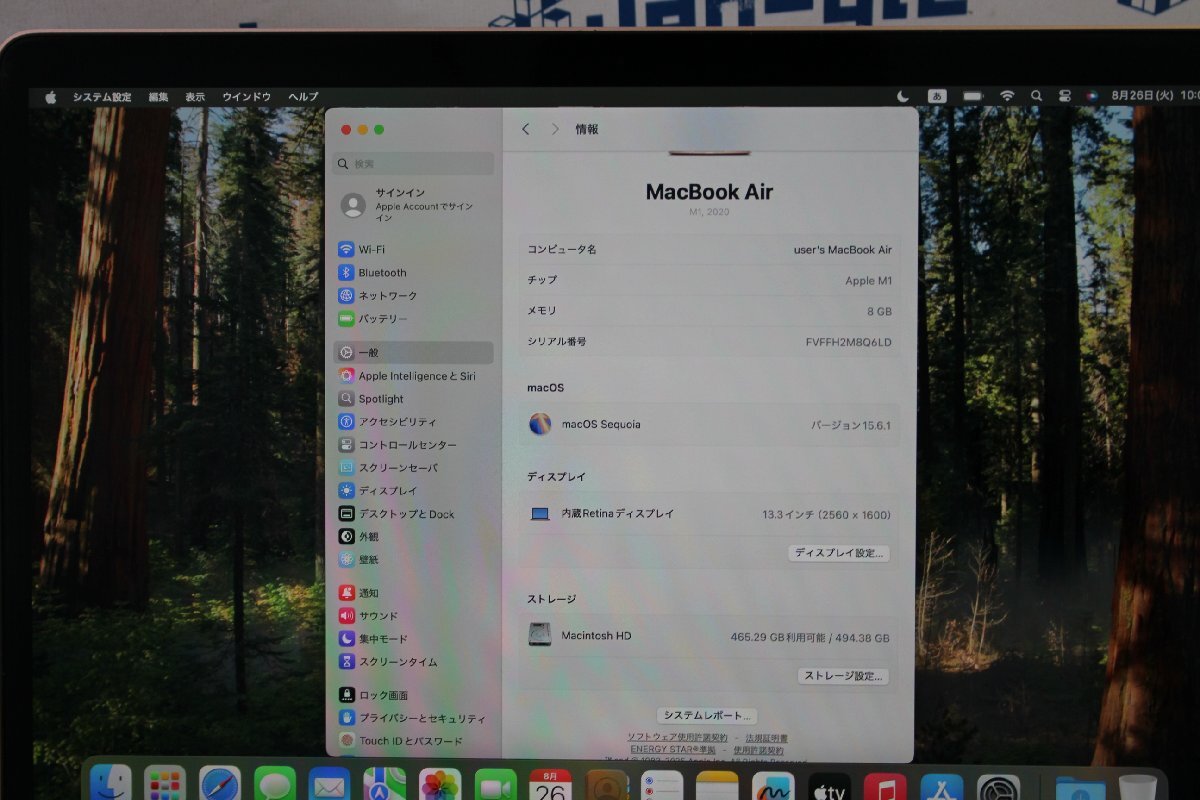Click the serial number FVFFH2M8Q6LD
This screenshot has width=1200, height=800.
(x=848, y=342)
